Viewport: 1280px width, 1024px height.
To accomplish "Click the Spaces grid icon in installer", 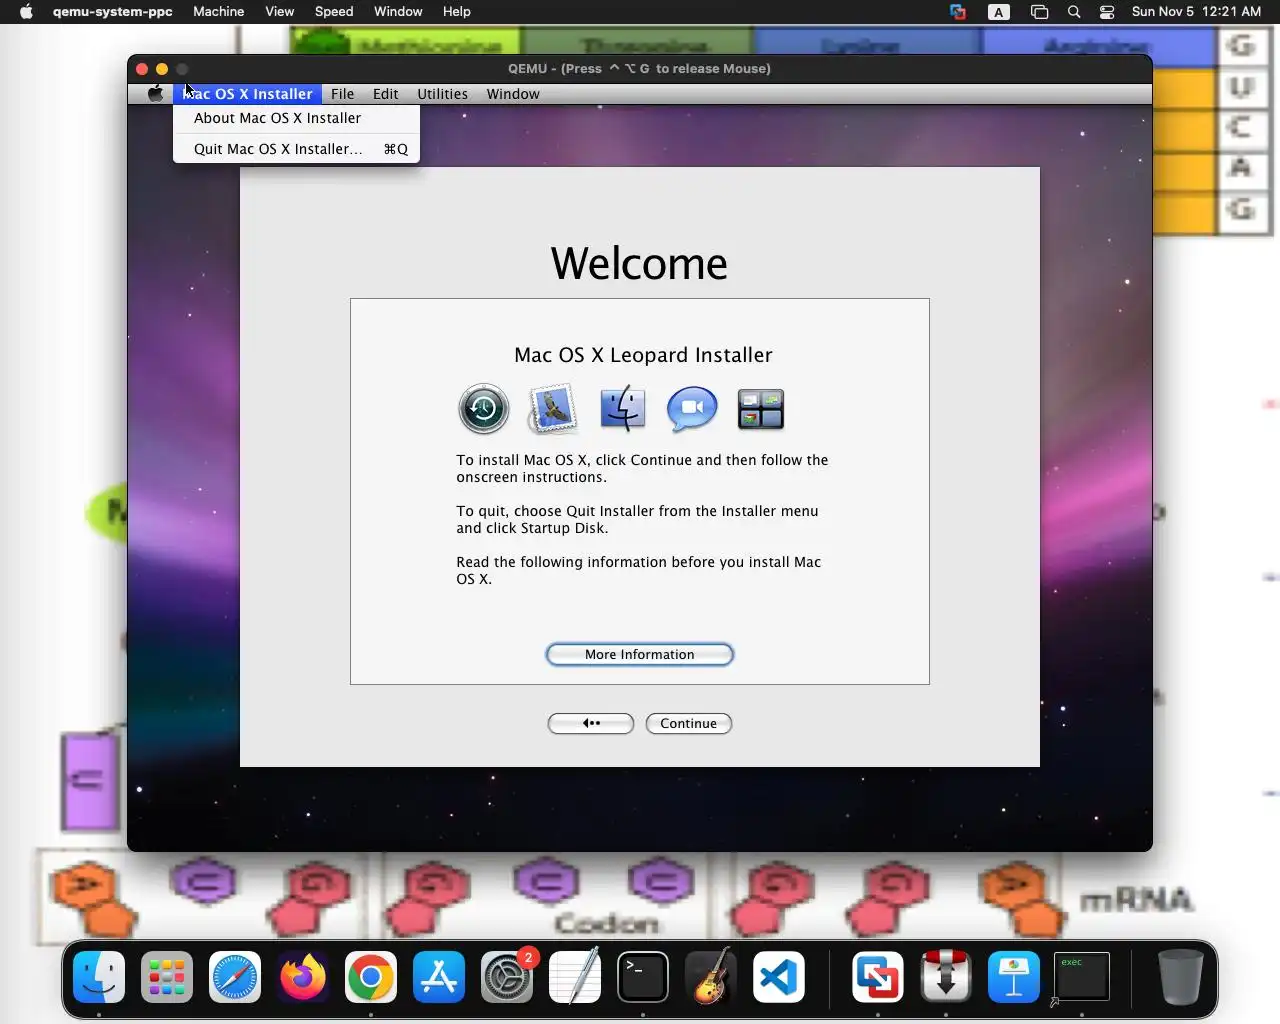I will pyautogui.click(x=761, y=410).
